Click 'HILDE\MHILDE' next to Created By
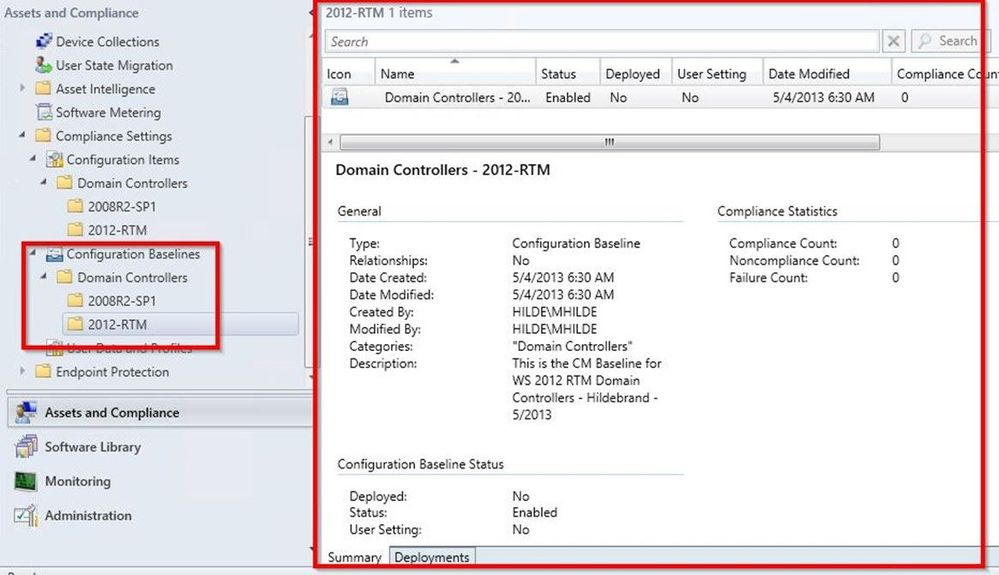999x575 pixels. (x=554, y=312)
